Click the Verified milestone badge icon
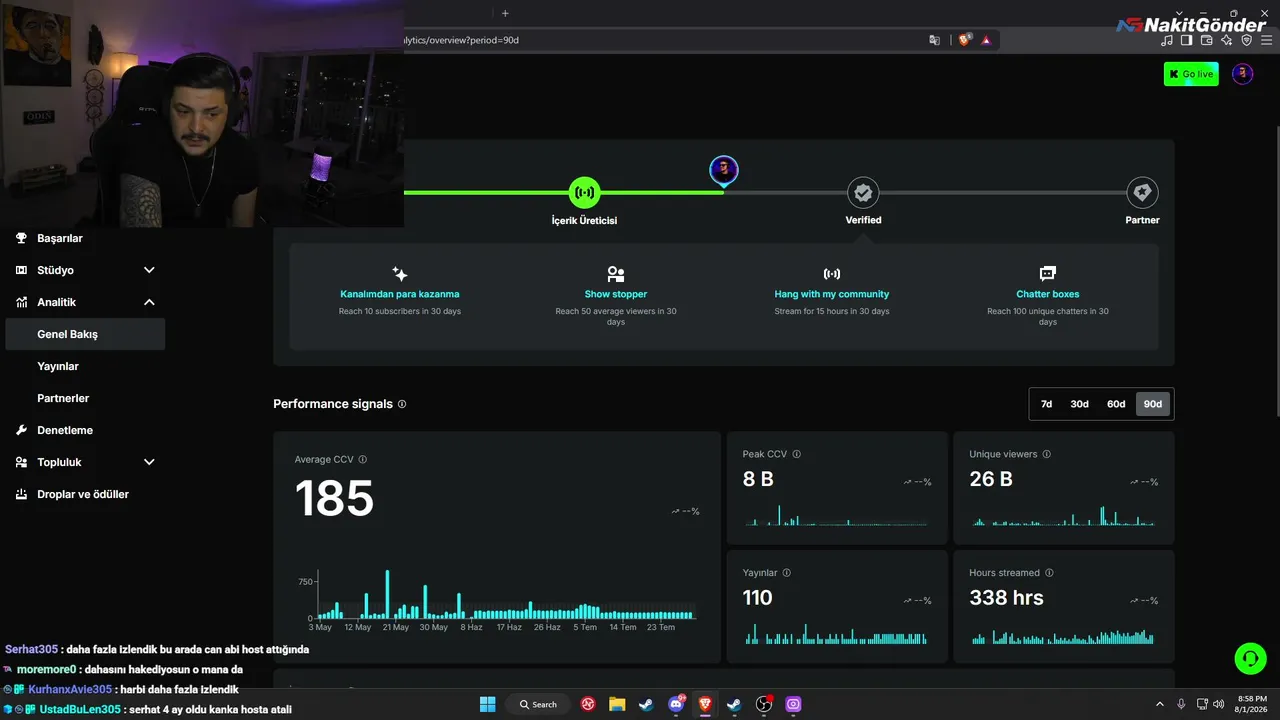 point(863,192)
